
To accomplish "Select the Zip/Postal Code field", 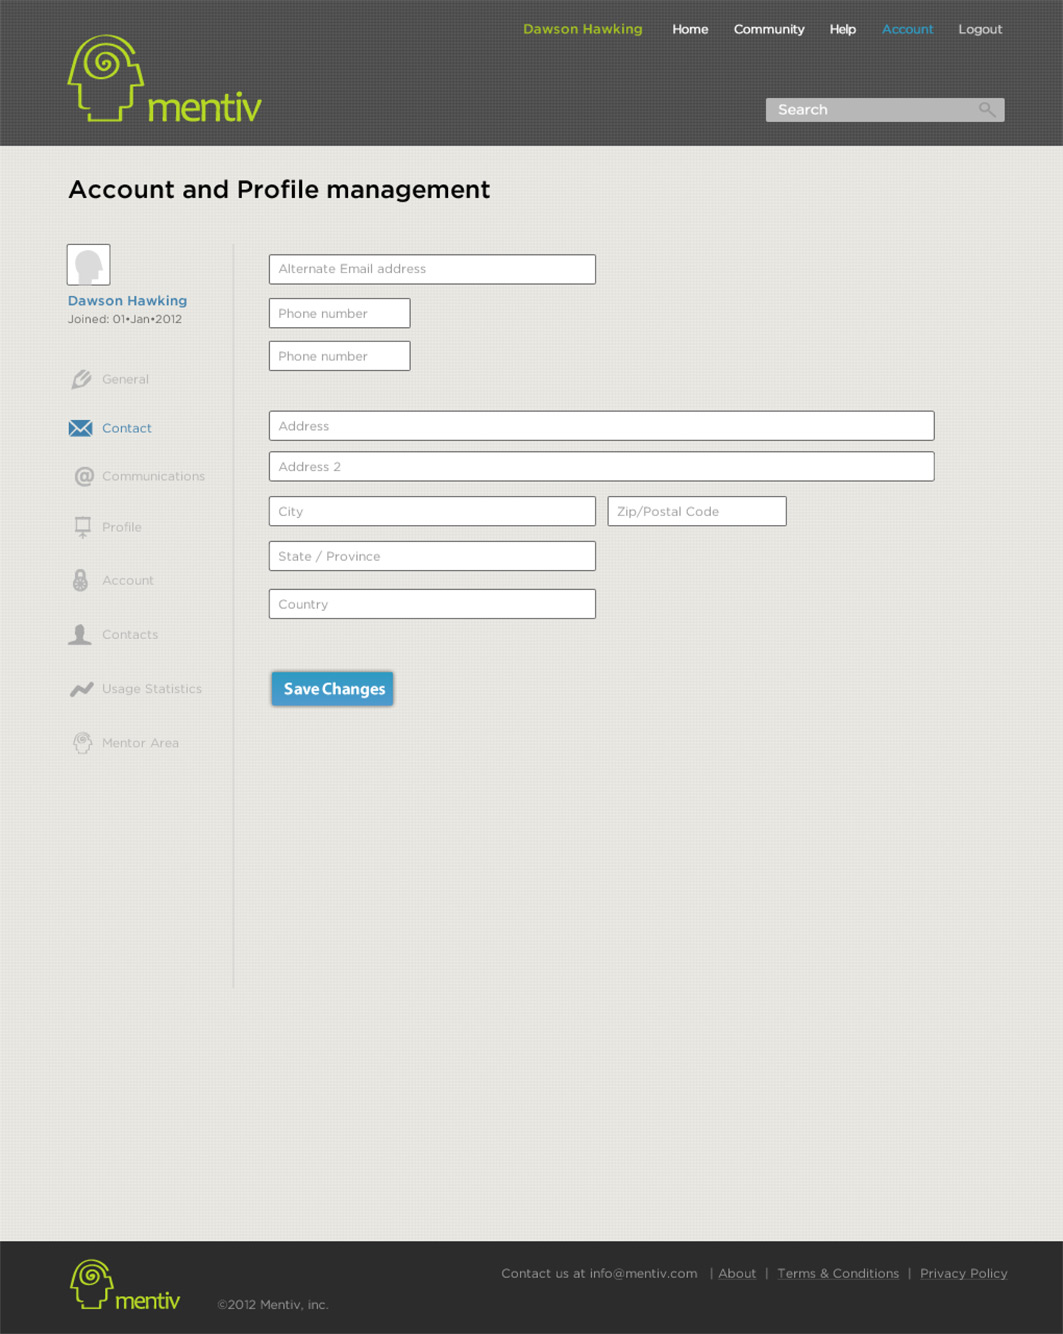I will (x=697, y=511).
